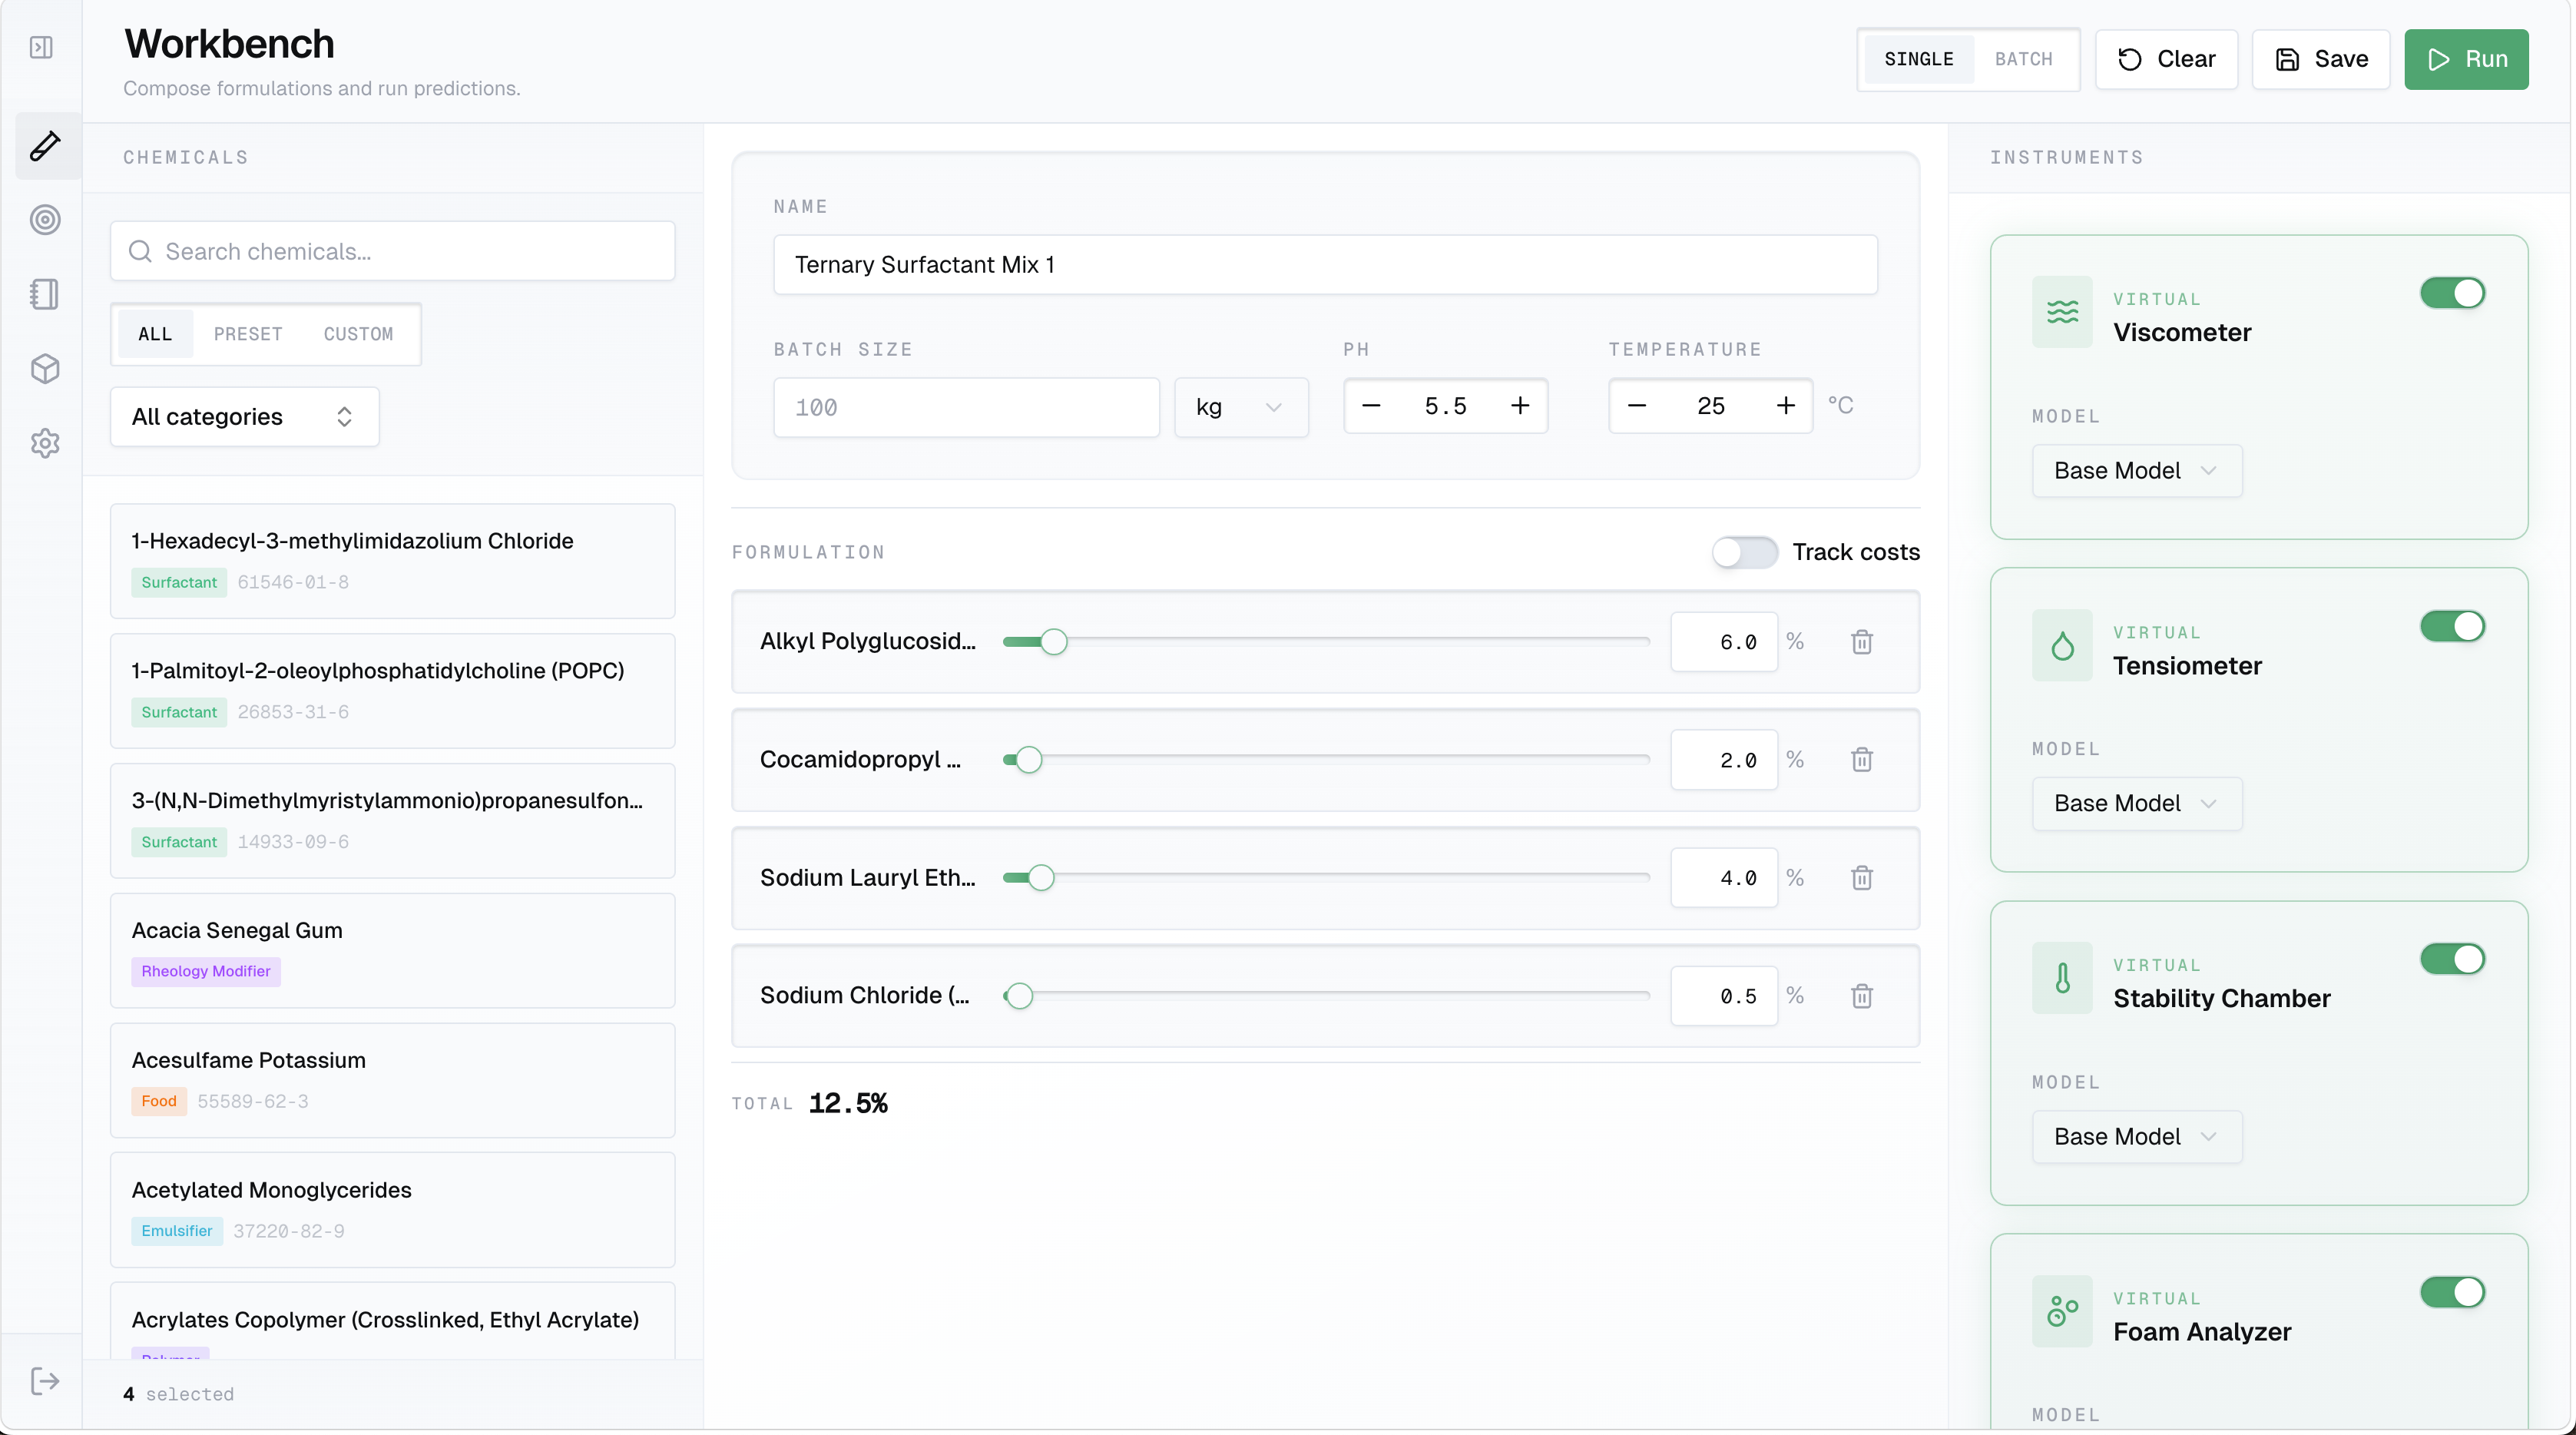
Task: Delete Sodium Chloride row with trash icon
Action: tap(1861, 996)
